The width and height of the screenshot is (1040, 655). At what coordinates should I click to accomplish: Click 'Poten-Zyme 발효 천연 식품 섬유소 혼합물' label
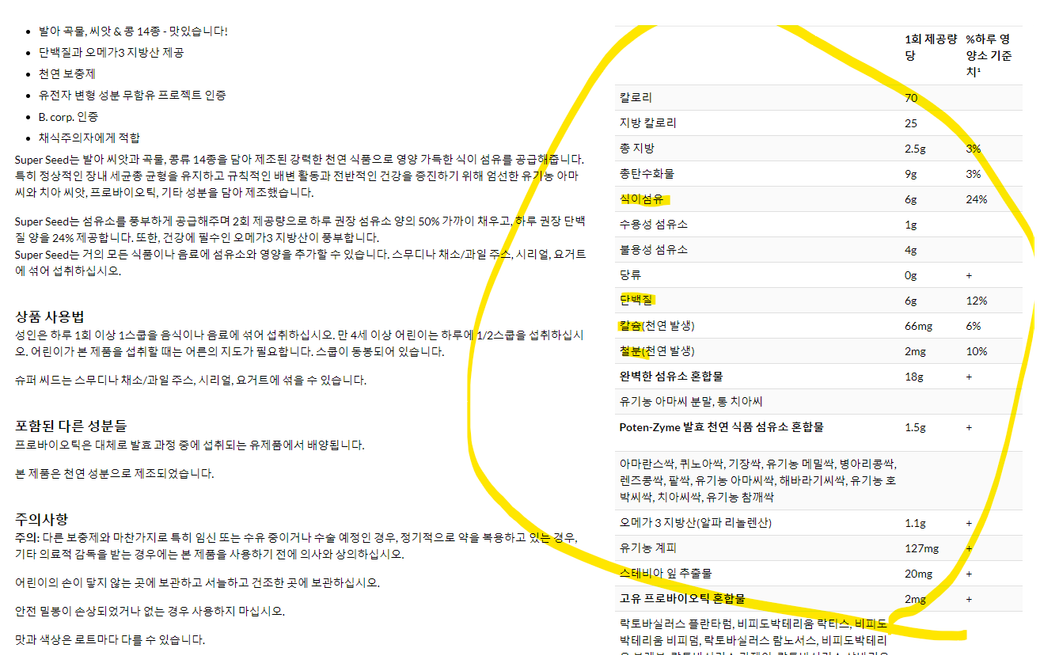(x=721, y=427)
